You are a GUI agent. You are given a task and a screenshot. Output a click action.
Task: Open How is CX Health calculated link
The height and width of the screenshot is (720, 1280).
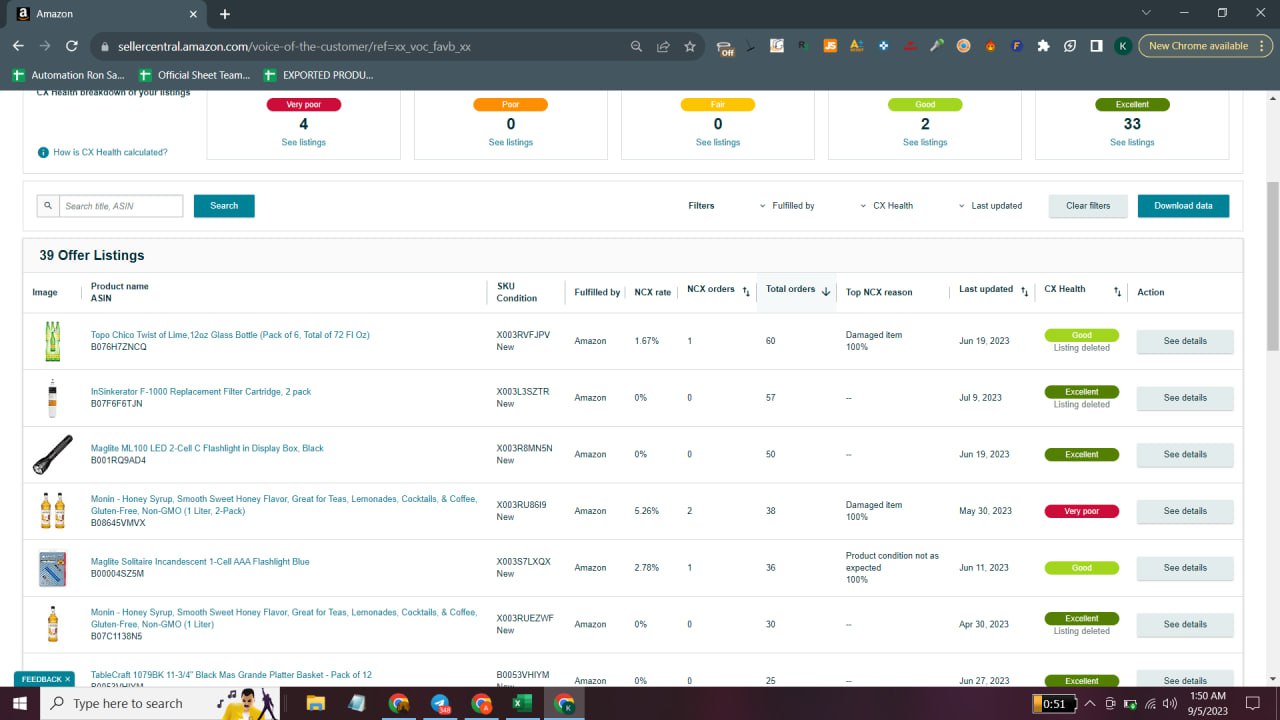point(110,153)
